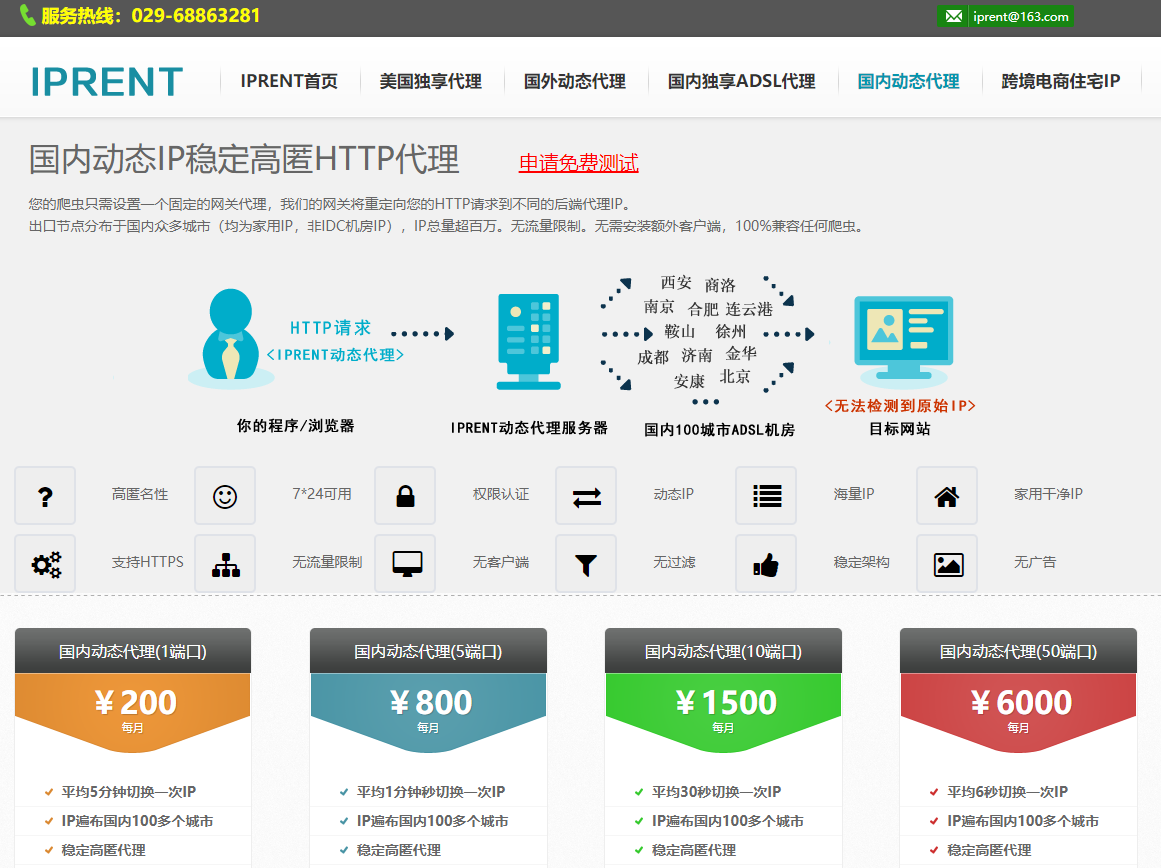Click the 平均6秒切换一次IP text
This screenshot has width=1161, height=868.
click(x=1007, y=792)
